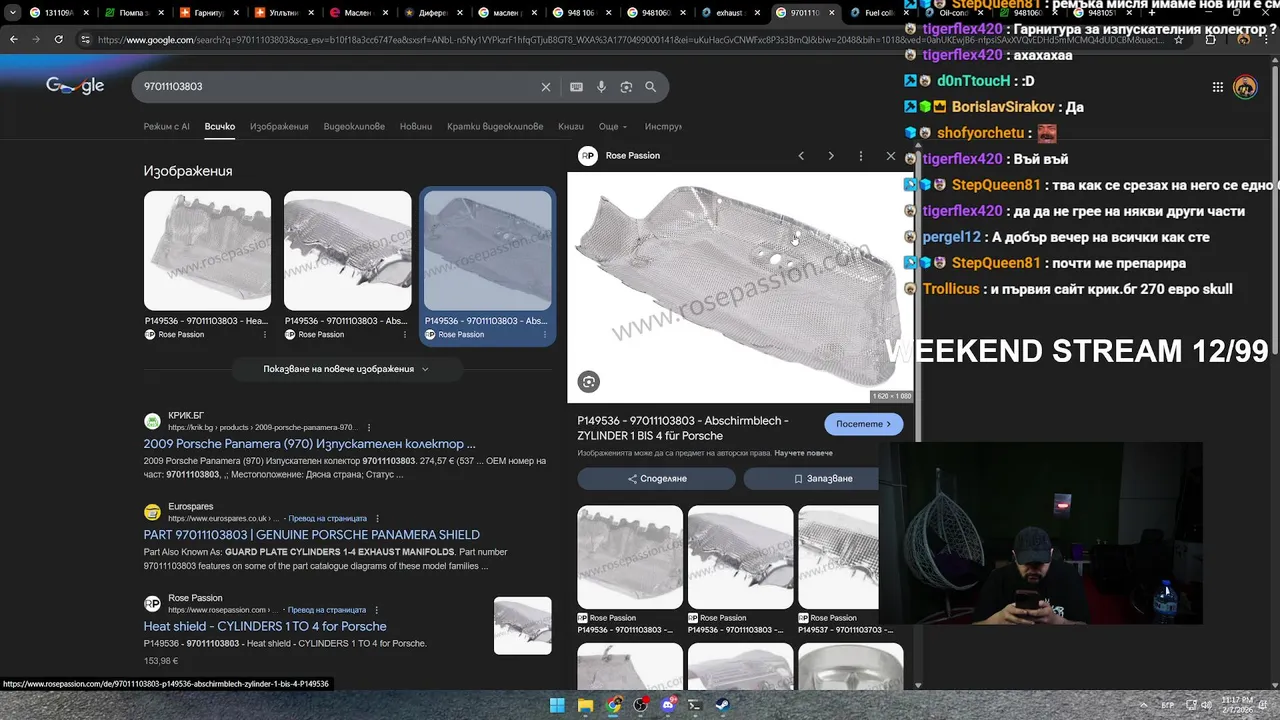Click the Chrome taskbar icon
1280x720 pixels.
[613, 705]
